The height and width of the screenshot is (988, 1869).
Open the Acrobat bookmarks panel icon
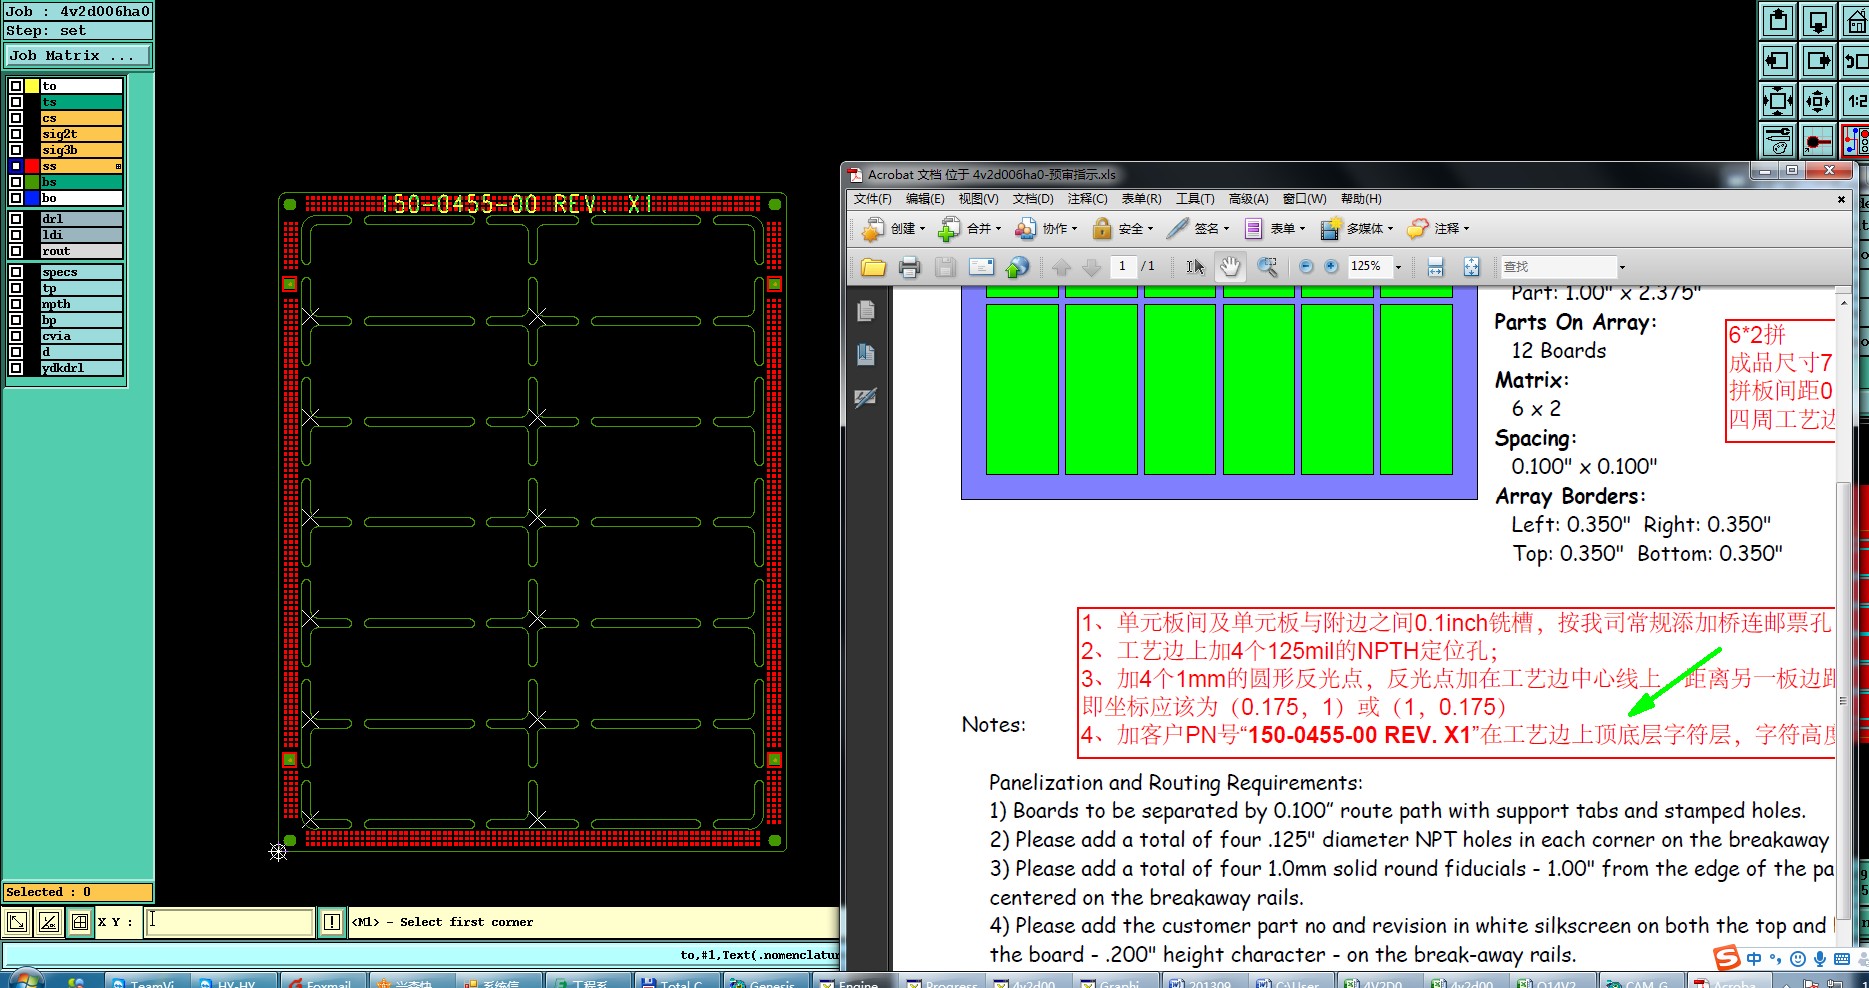(866, 354)
